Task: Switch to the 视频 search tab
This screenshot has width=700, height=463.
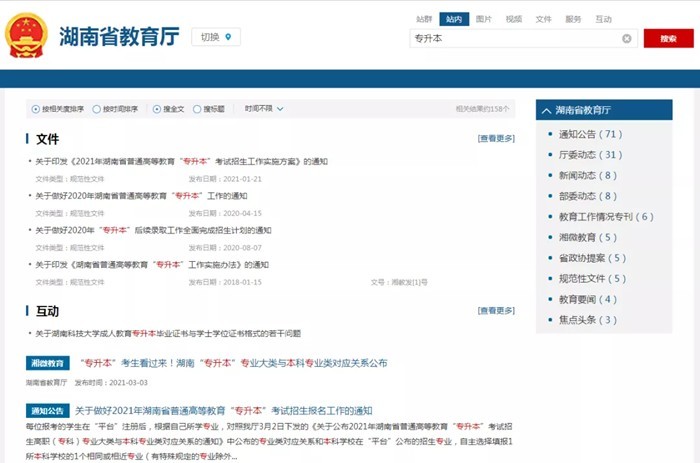Action: click(514, 19)
